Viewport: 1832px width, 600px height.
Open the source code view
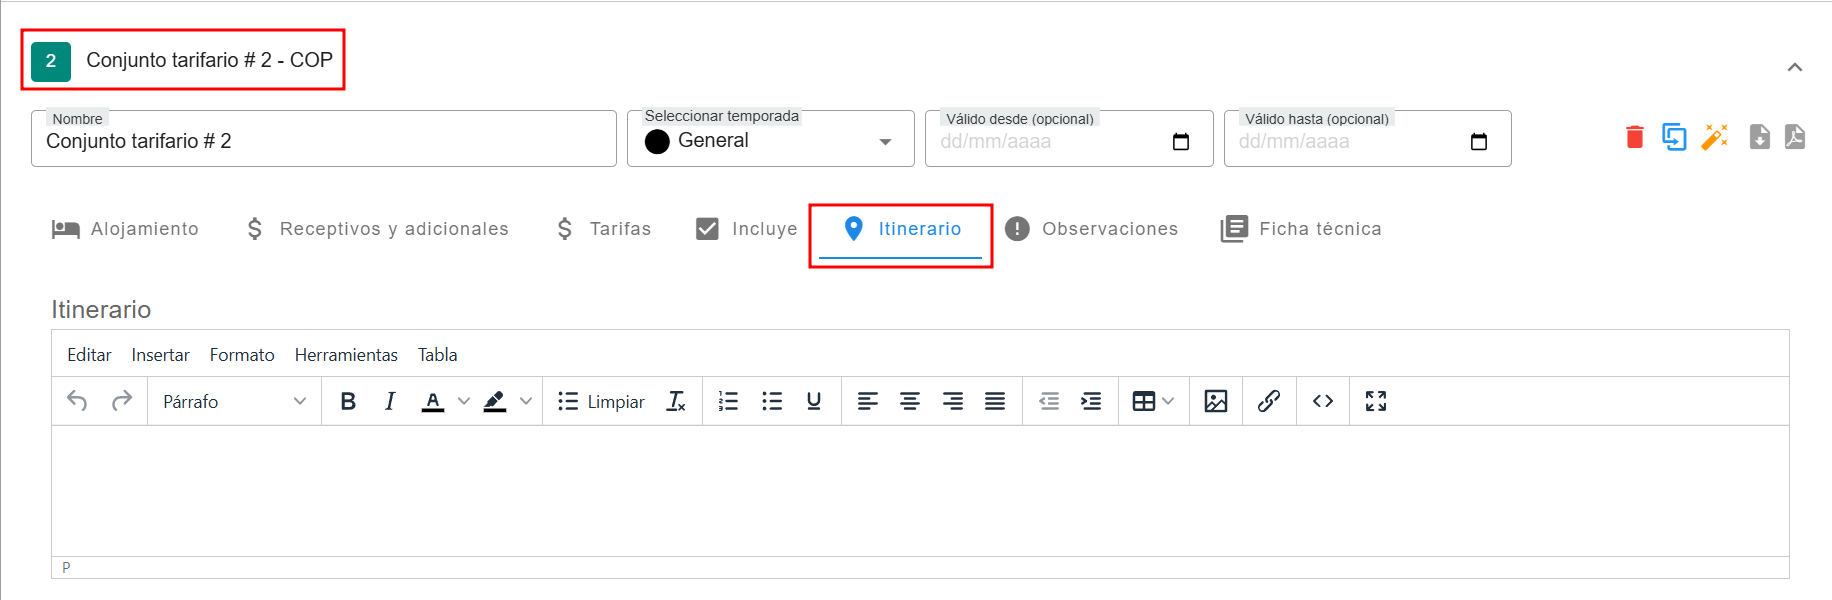coord(1322,401)
